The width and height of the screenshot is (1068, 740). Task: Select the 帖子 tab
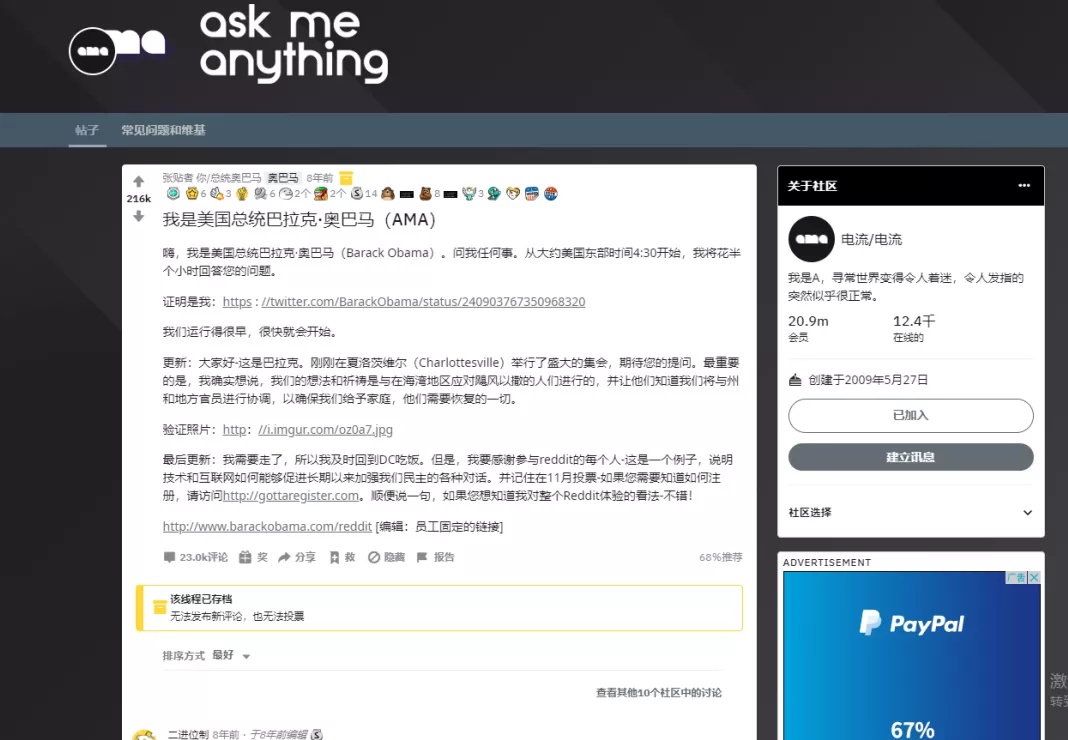click(87, 129)
